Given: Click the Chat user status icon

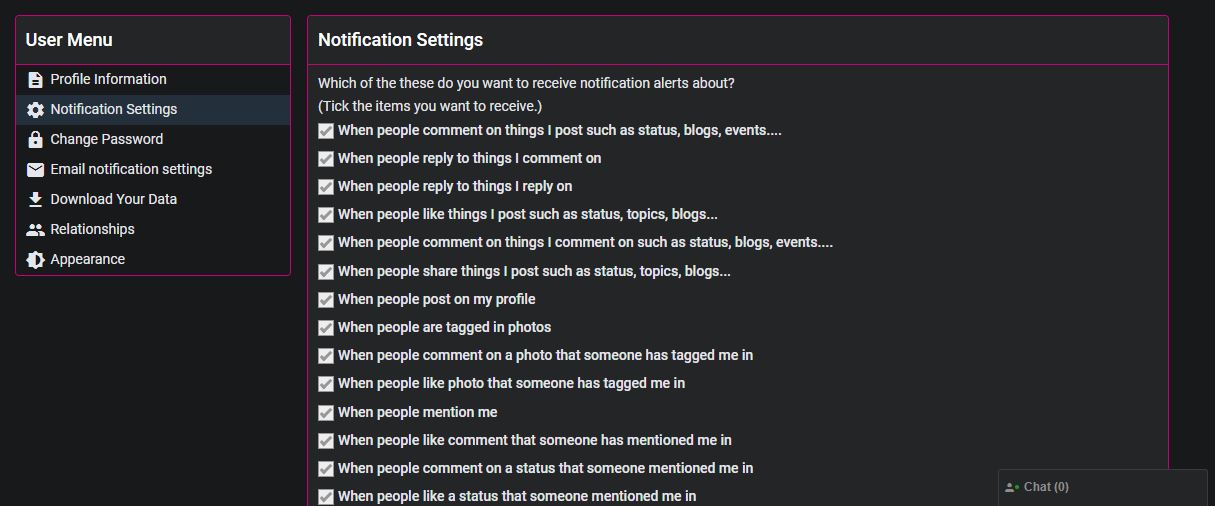Looking at the screenshot, I should (1012, 488).
